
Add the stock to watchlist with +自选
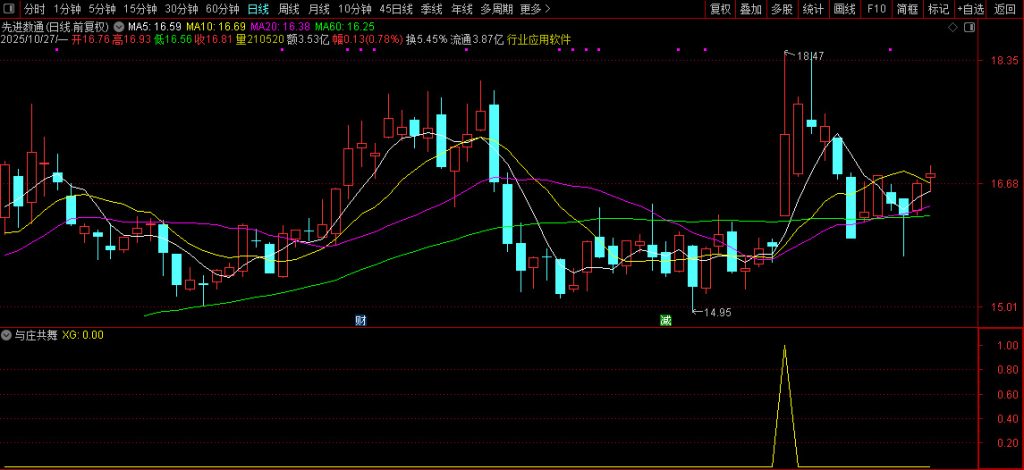[970, 9]
